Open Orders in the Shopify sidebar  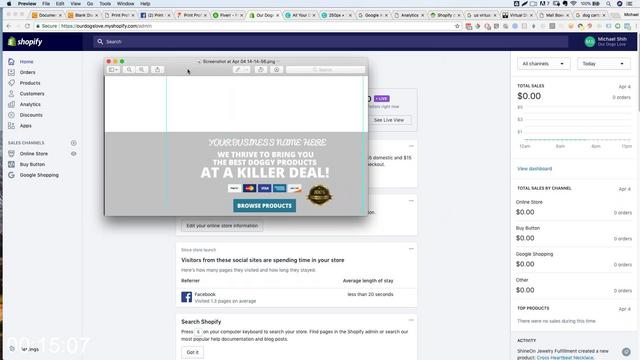pyautogui.click(x=27, y=72)
